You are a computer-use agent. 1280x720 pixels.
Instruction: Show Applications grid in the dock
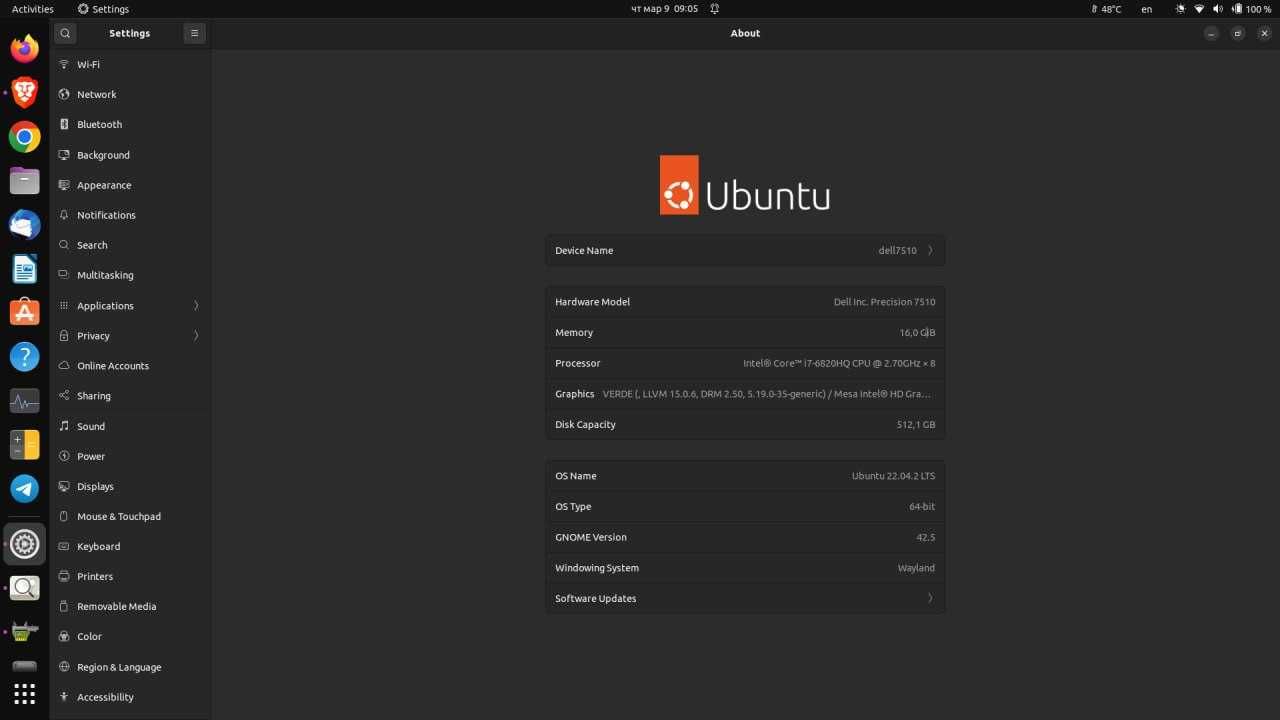point(25,694)
